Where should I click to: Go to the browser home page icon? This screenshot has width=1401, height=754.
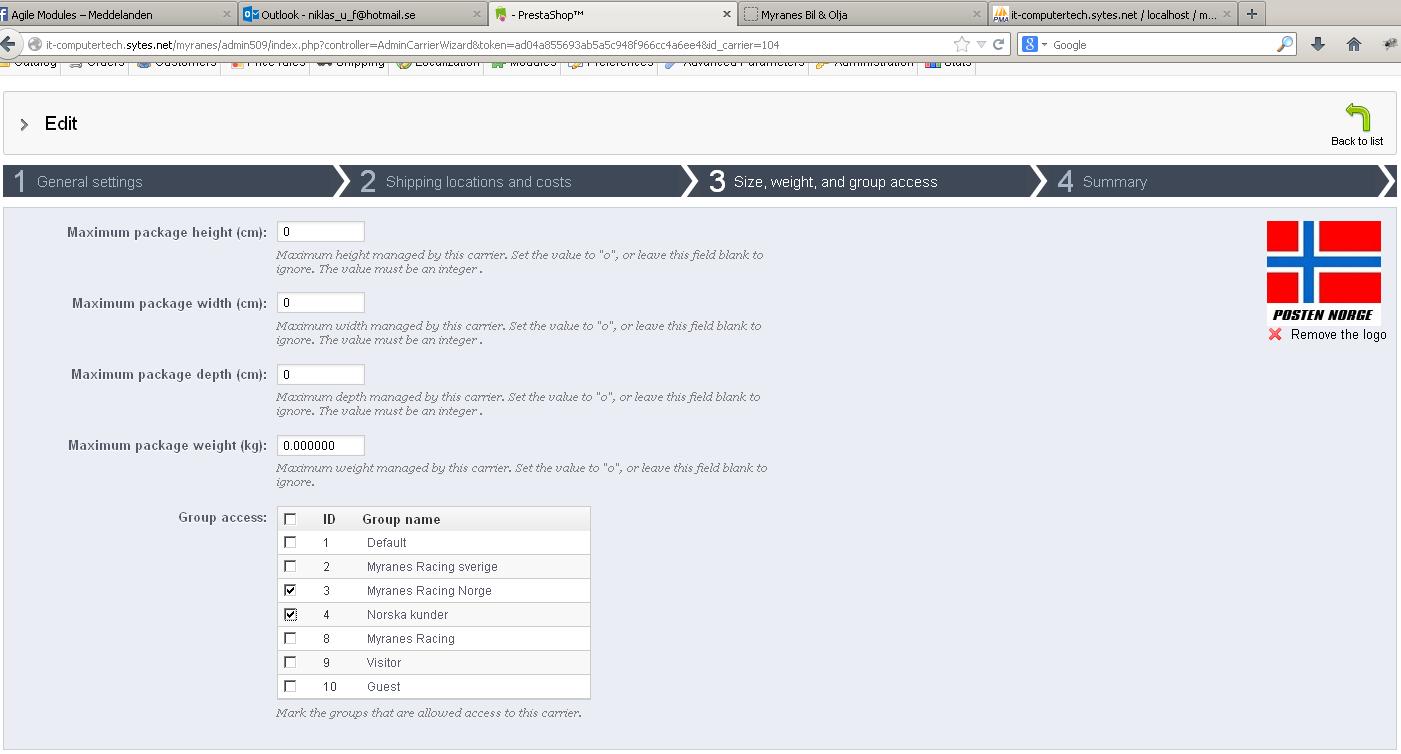click(1354, 44)
